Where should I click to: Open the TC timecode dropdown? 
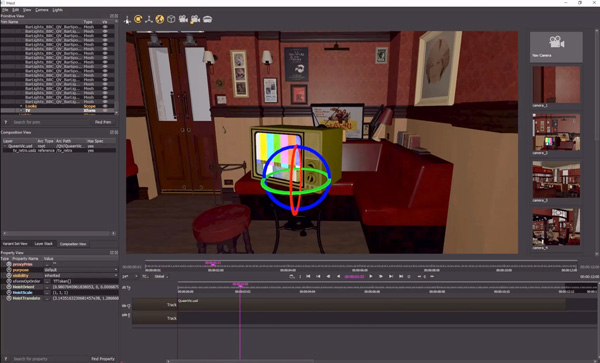(145, 276)
